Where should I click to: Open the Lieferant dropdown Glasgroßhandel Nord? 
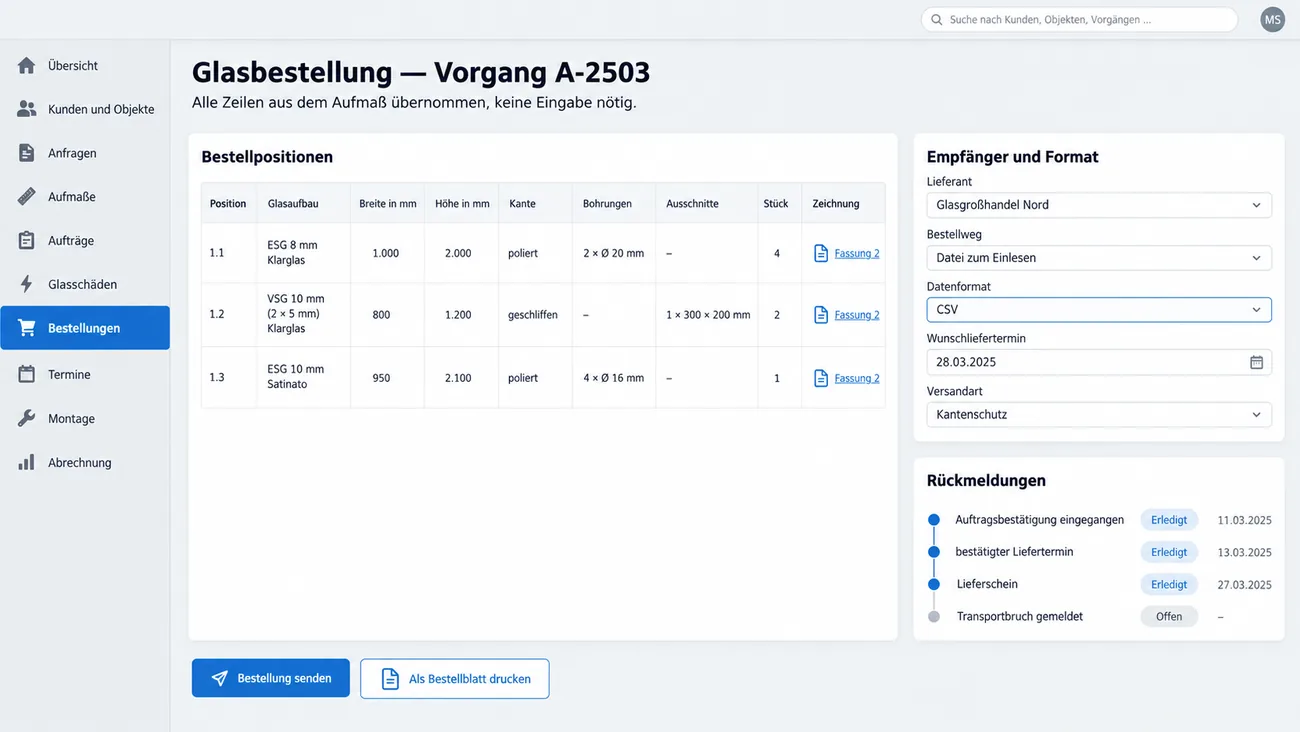click(x=1099, y=205)
